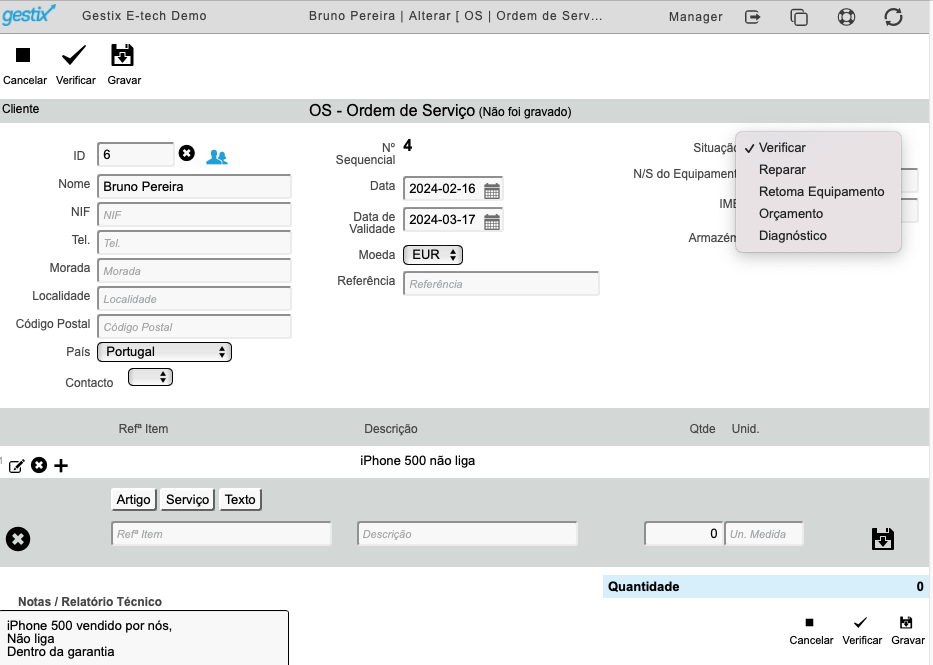Select Verificar in Situação list
This screenshot has width=933, height=665.
point(818,148)
